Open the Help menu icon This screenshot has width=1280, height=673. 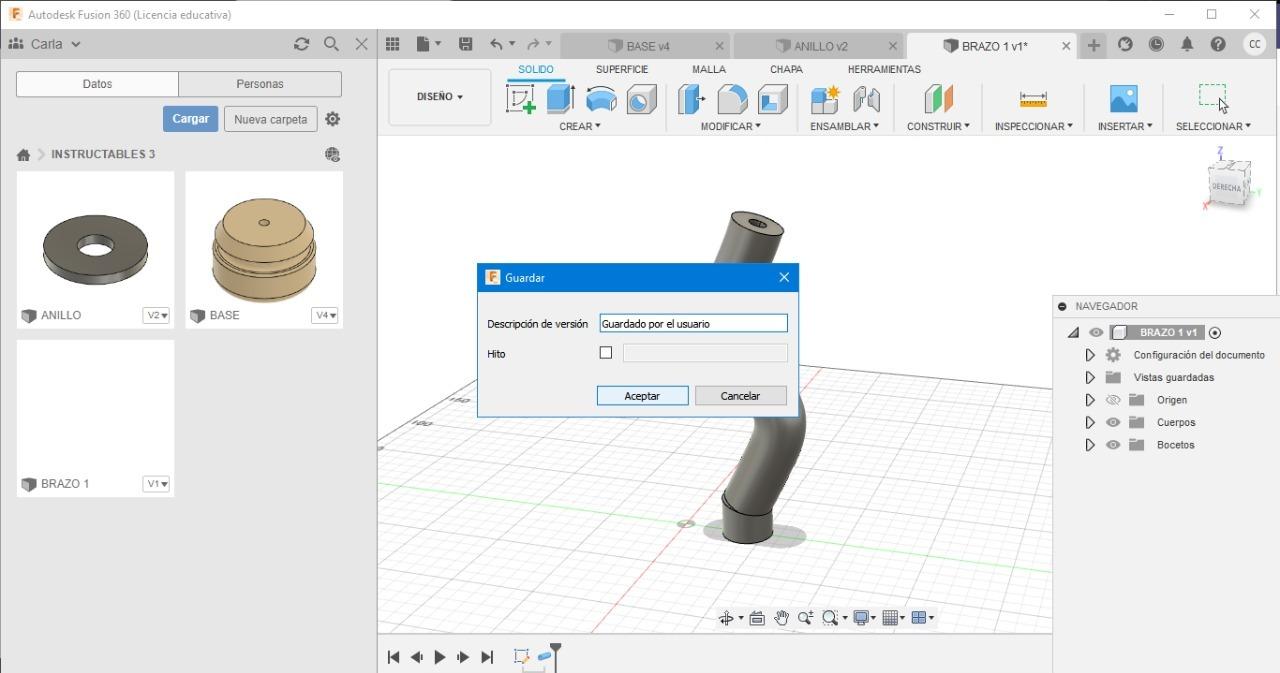point(1218,44)
